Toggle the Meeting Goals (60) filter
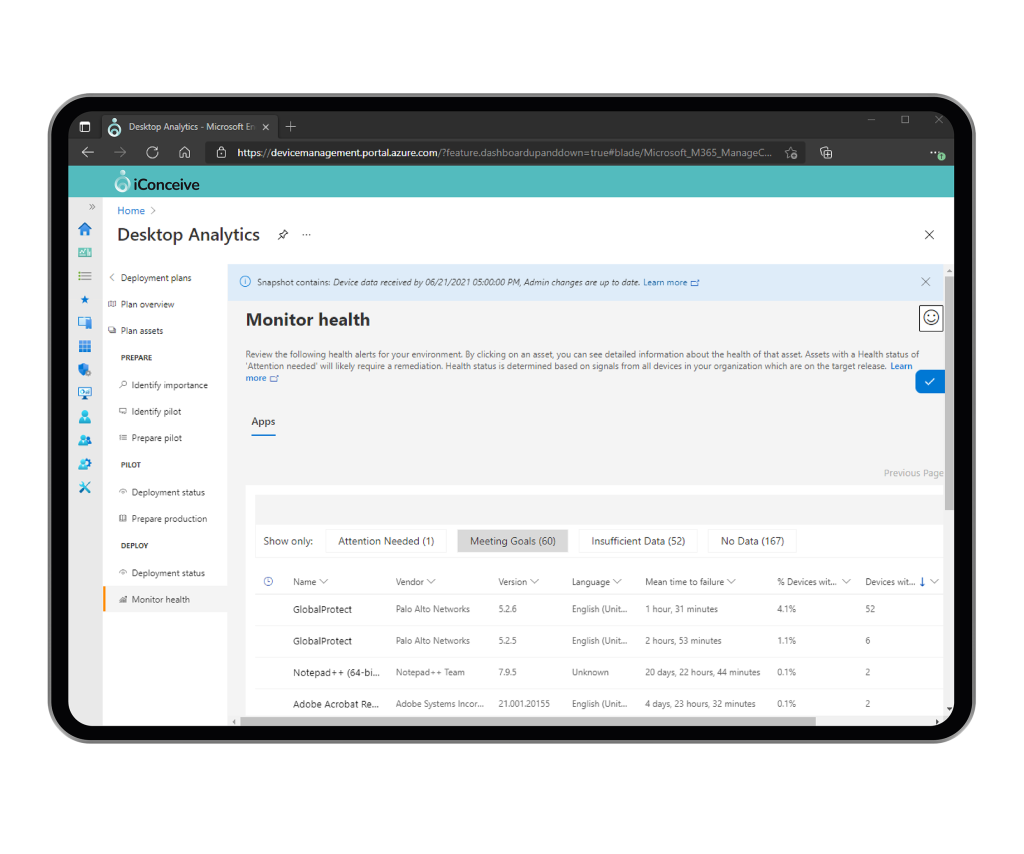Screen dimensions: 1024x854 [x=513, y=541]
